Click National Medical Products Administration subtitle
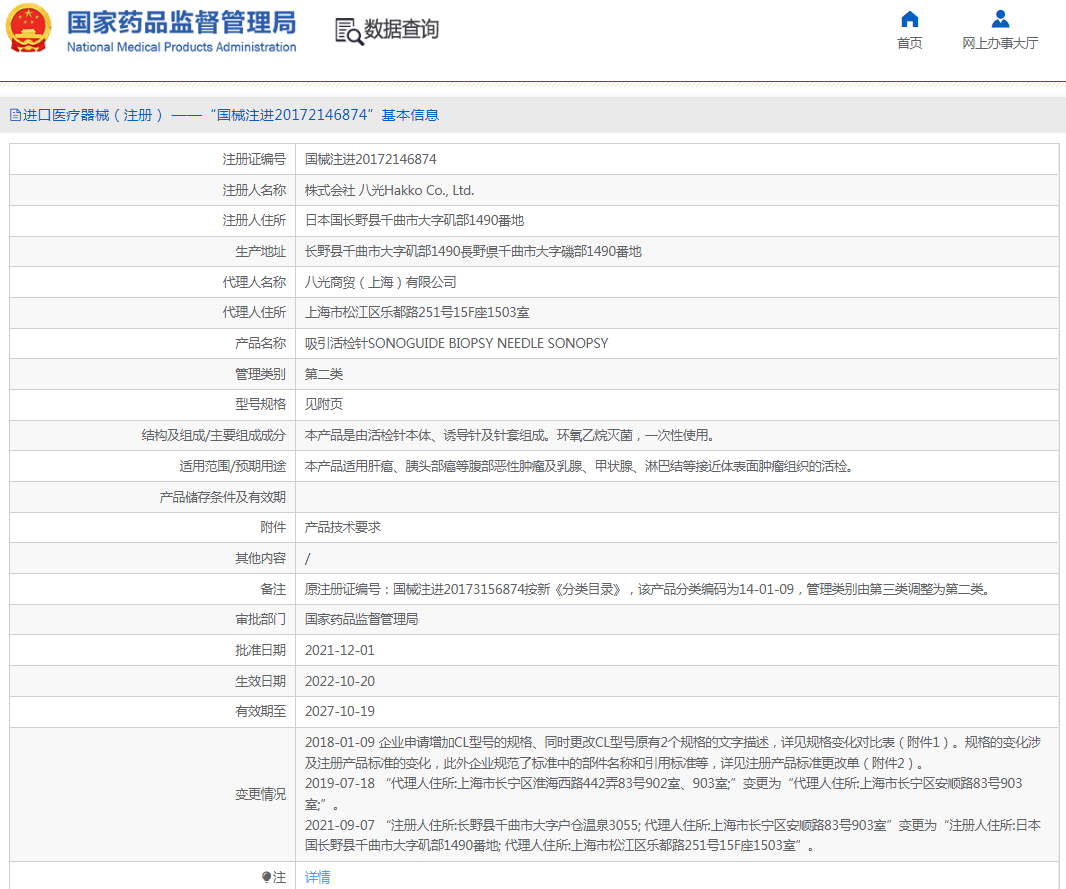The width and height of the screenshot is (1066, 889). 182,47
